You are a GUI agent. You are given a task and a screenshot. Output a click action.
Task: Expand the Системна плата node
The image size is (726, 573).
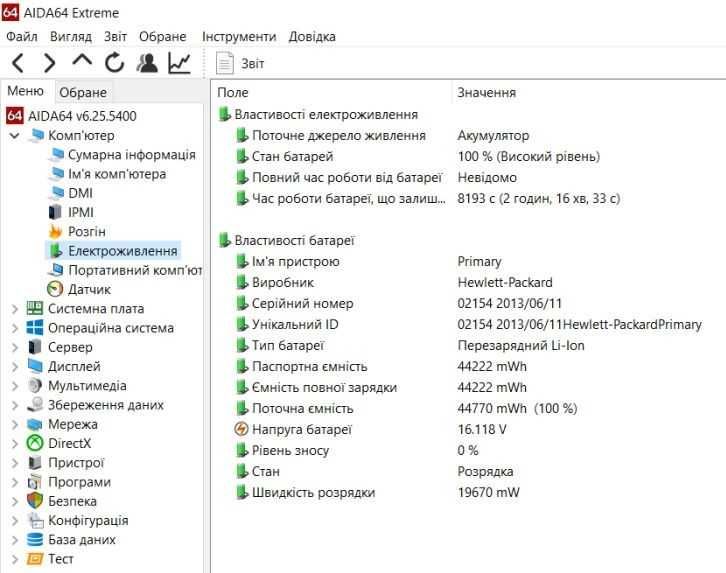tap(14, 309)
